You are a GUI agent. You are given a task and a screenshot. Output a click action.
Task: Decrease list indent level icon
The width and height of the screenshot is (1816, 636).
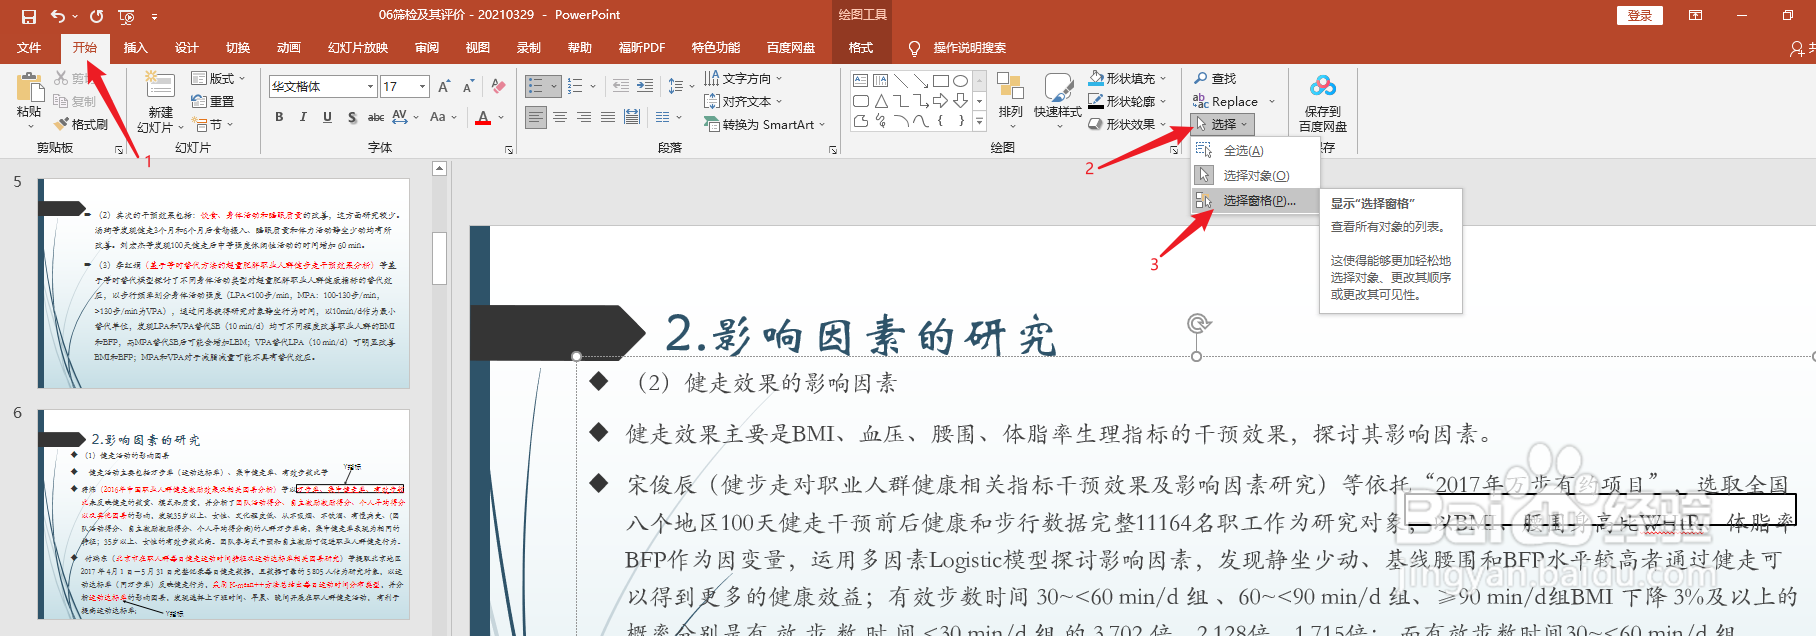pos(621,86)
